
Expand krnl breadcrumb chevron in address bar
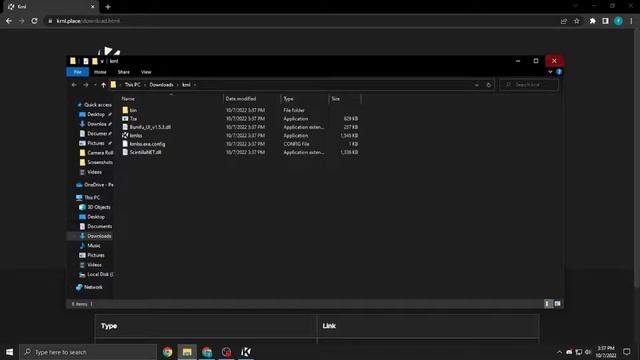pos(195,85)
